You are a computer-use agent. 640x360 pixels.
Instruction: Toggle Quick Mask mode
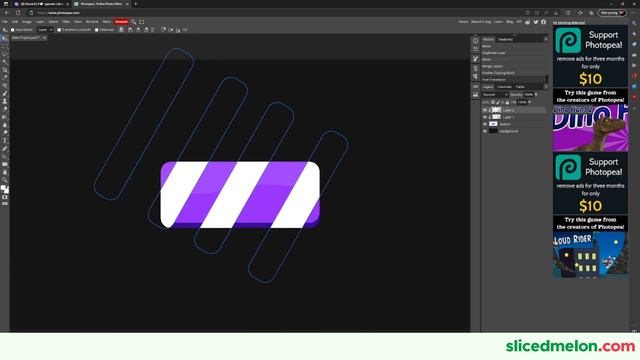click(x=4, y=197)
